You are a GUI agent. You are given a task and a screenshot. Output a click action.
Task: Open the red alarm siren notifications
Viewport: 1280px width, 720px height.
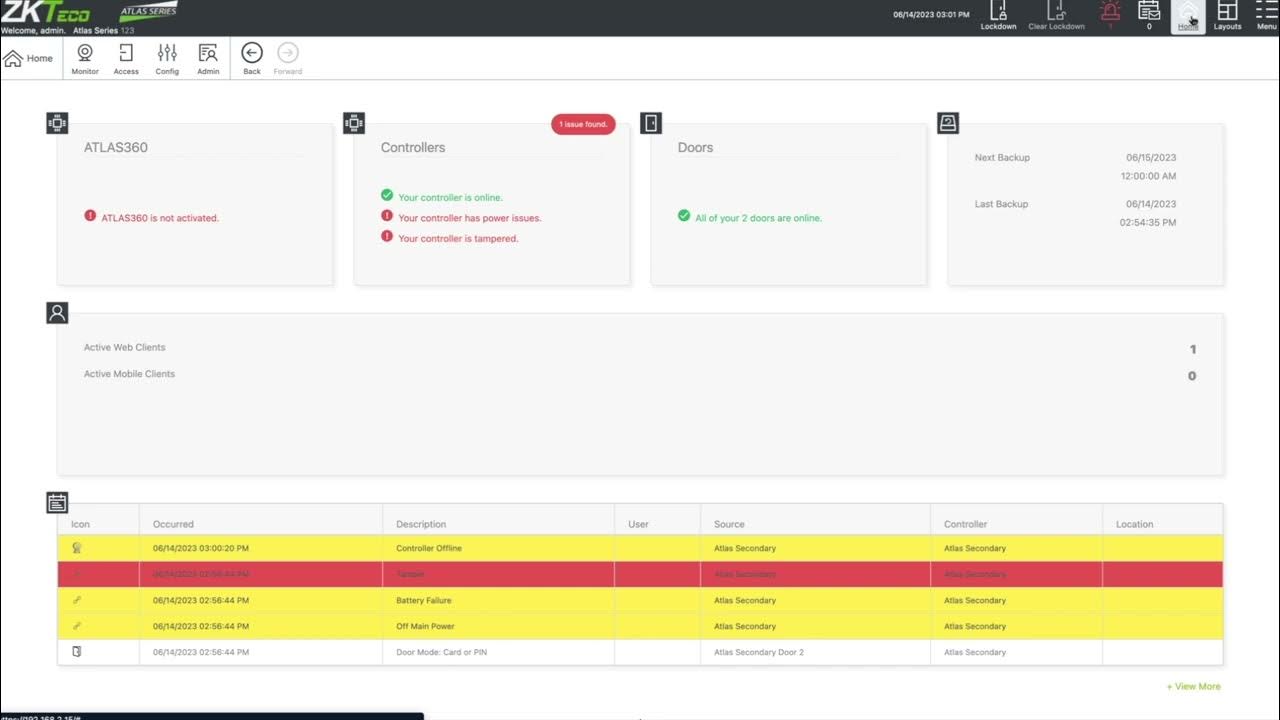[1110, 13]
